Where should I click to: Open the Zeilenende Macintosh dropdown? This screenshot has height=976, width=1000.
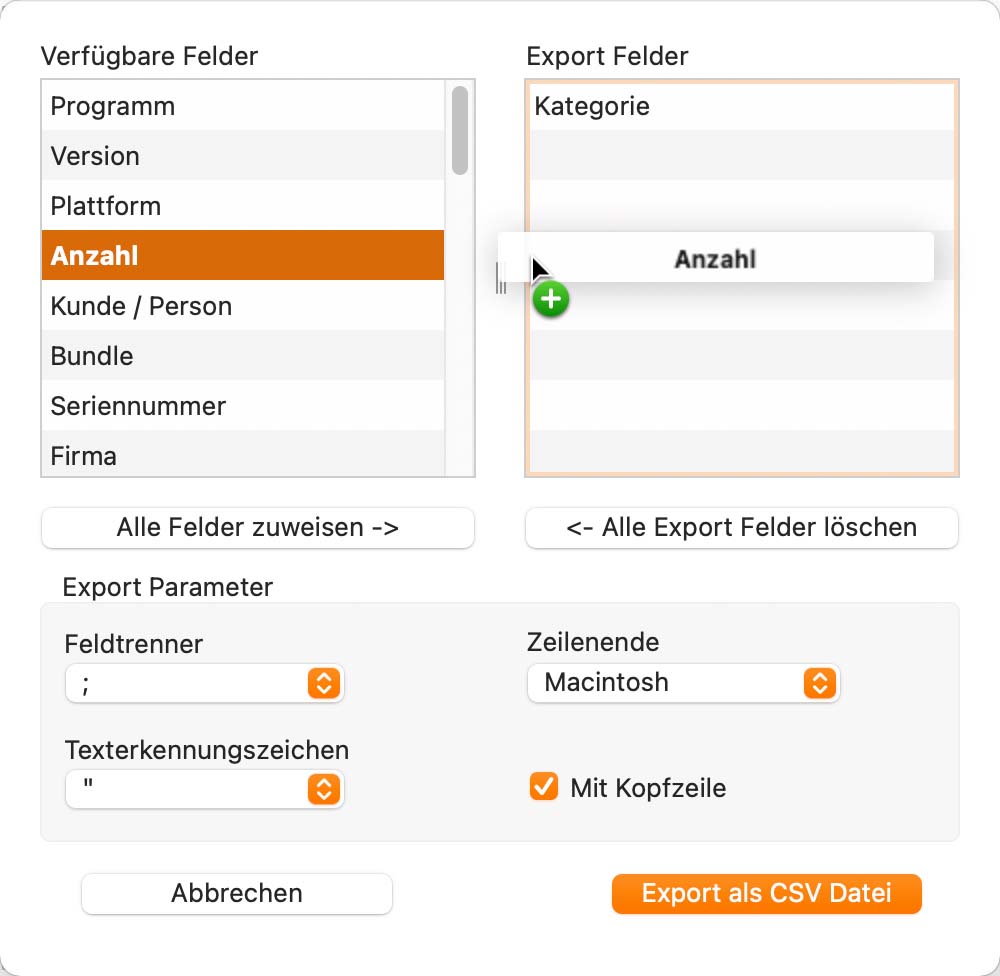pos(683,683)
